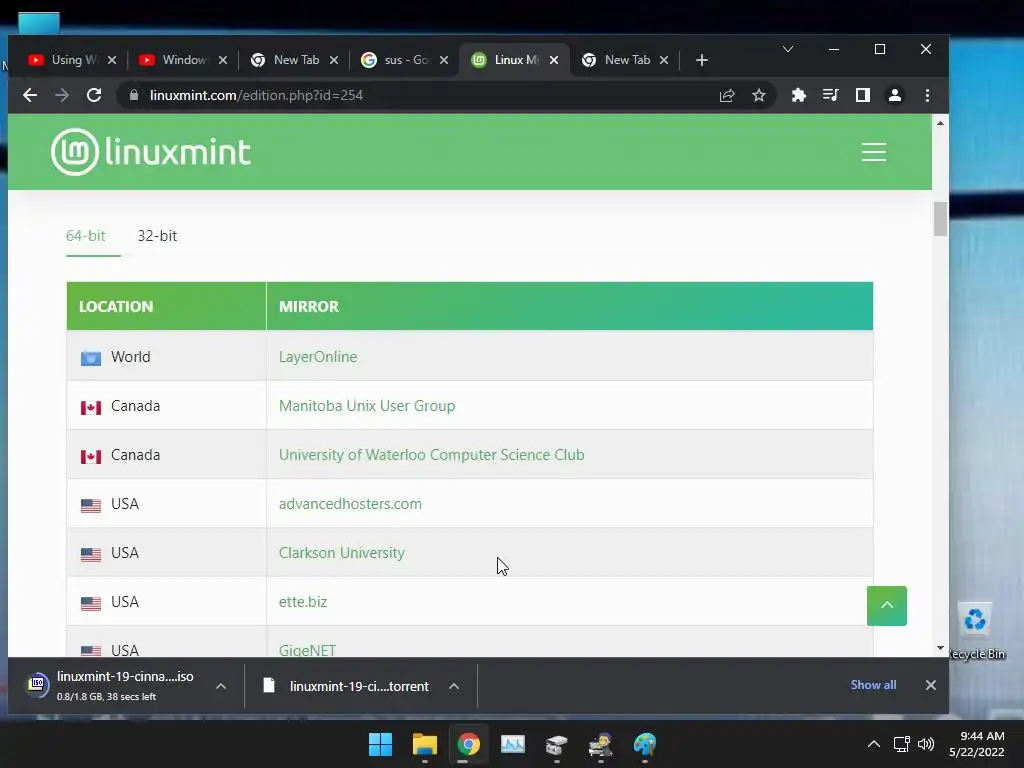Open University of Waterloo Computer Science Club mirror
The image size is (1024, 768).
(x=432, y=455)
